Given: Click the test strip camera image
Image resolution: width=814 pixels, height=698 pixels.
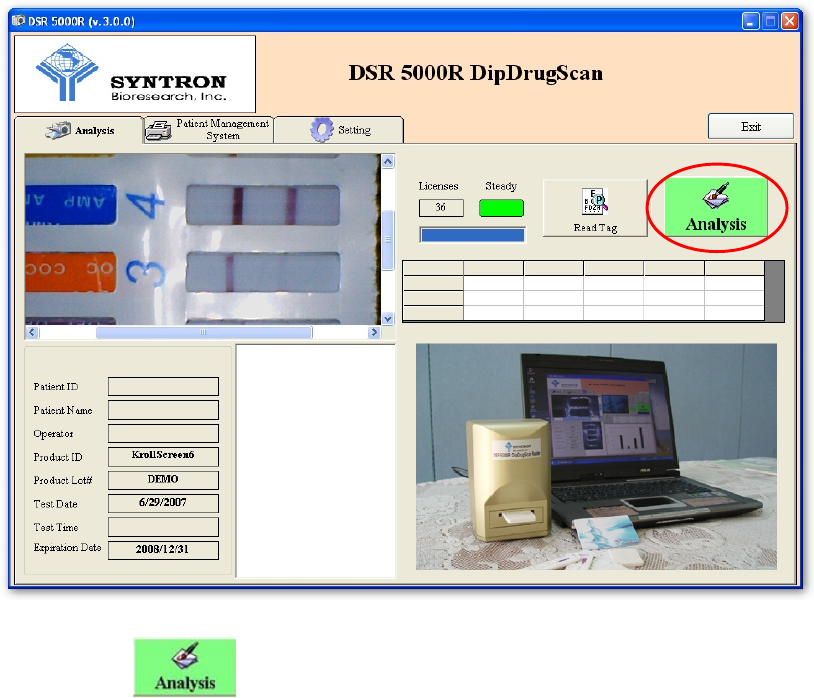Looking at the screenshot, I should click(202, 239).
